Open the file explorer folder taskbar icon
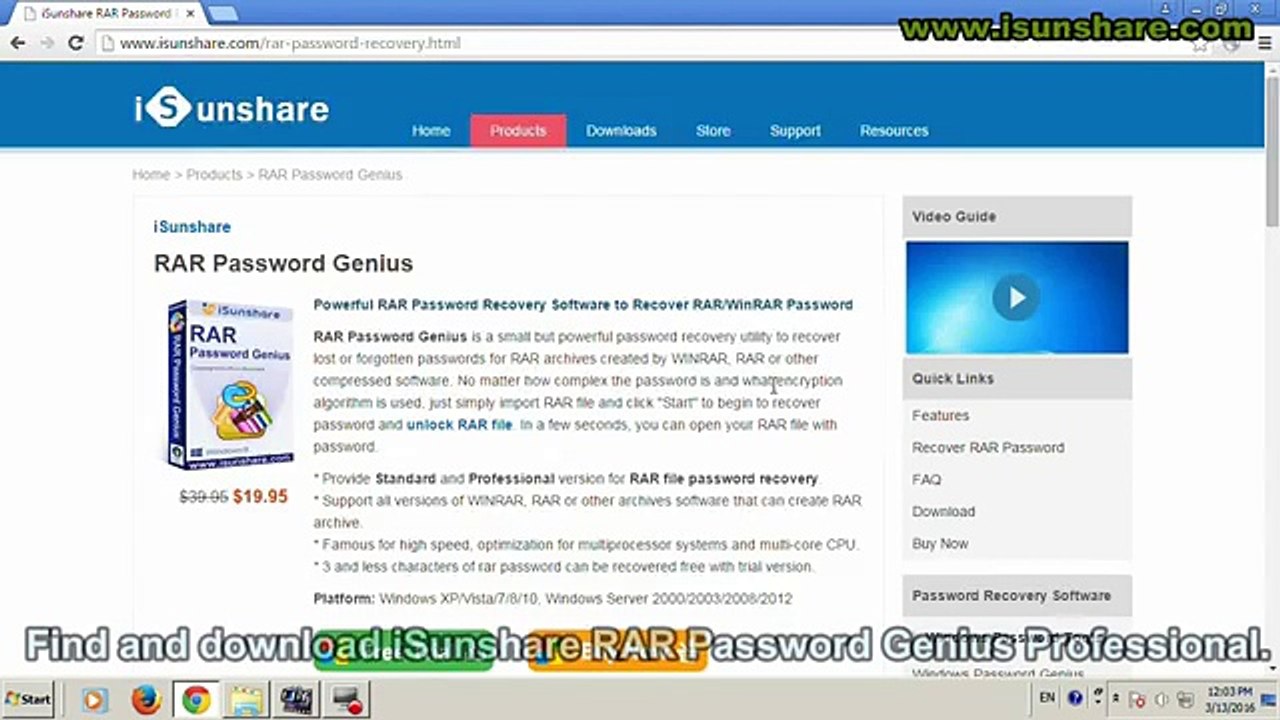Screen dimensions: 1280x720 tap(244, 700)
